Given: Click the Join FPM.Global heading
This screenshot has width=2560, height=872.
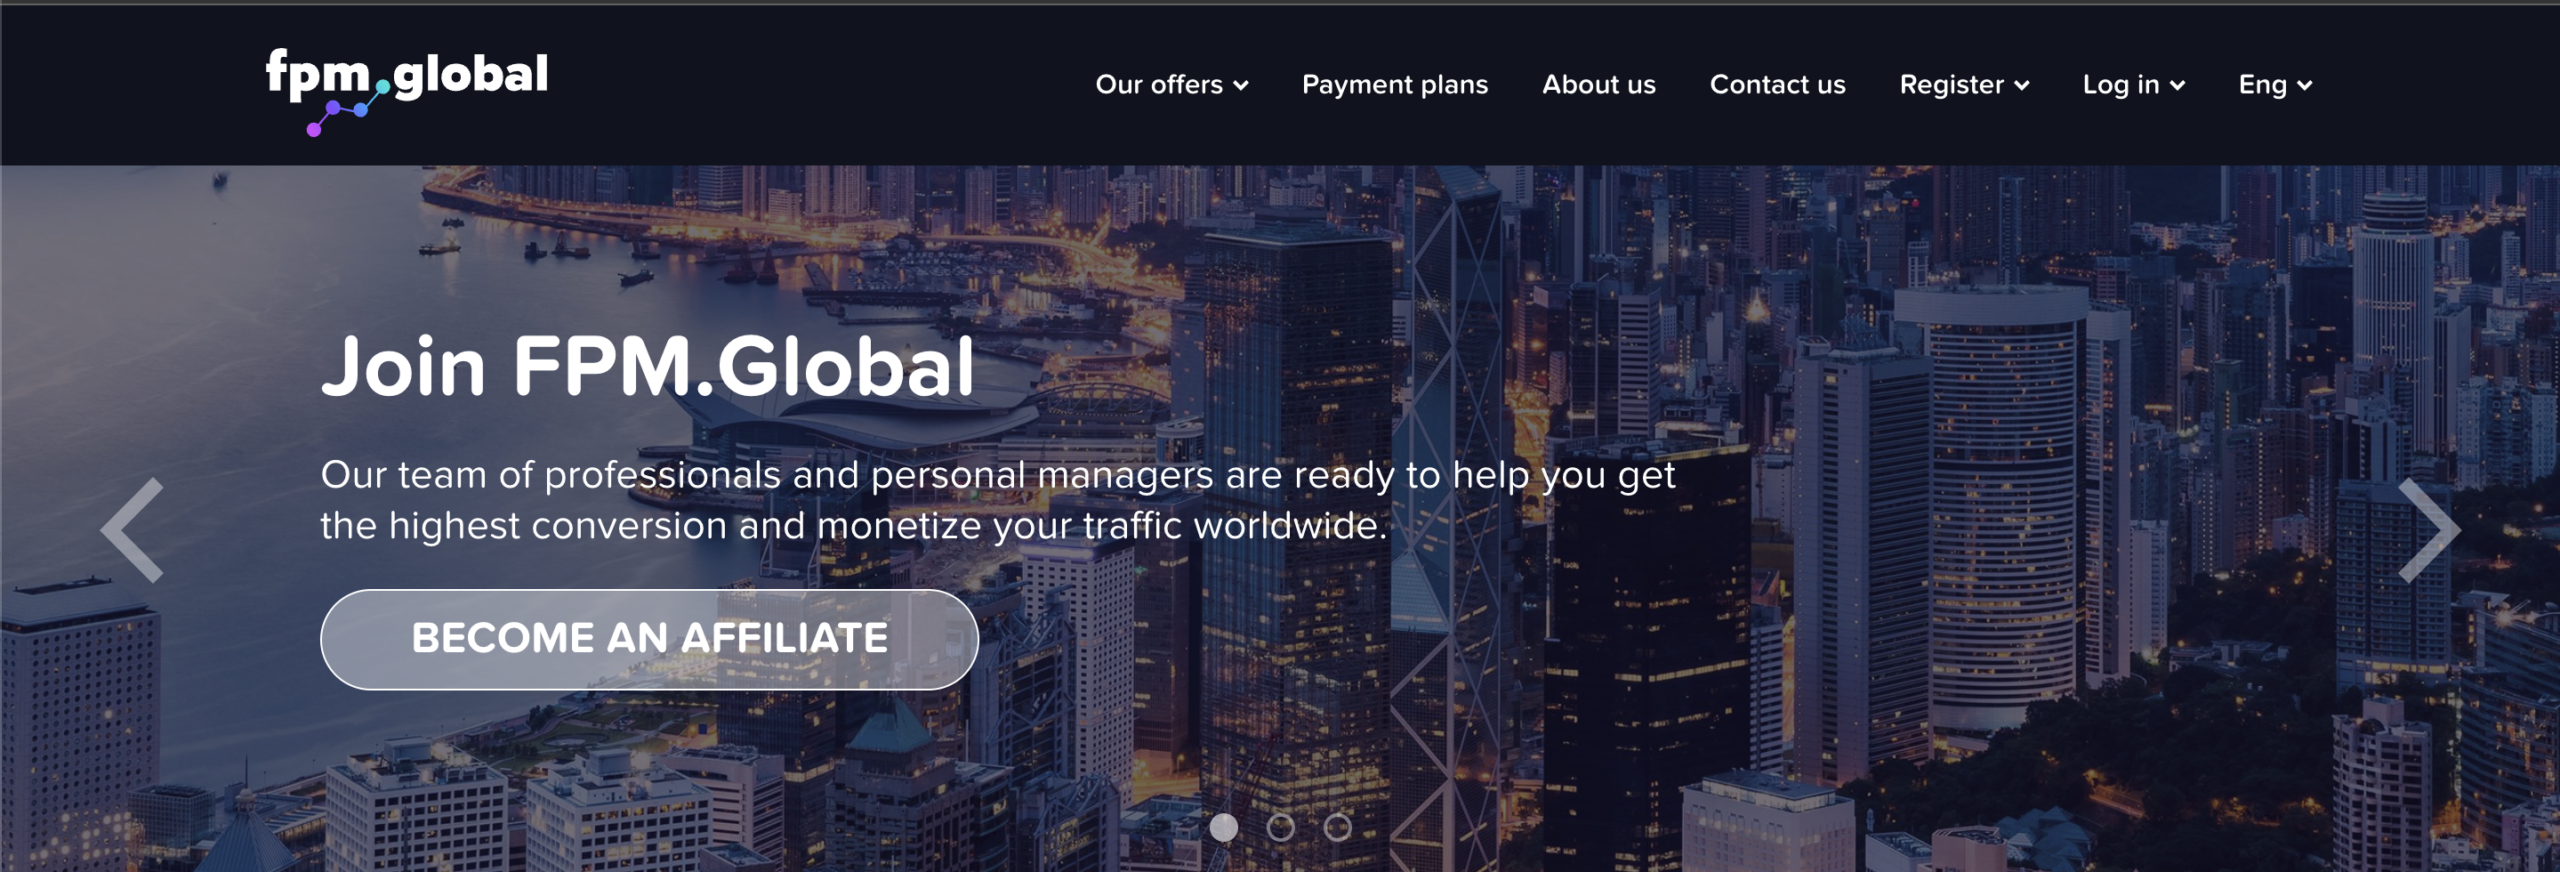Looking at the screenshot, I should pyautogui.click(x=647, y=366).
